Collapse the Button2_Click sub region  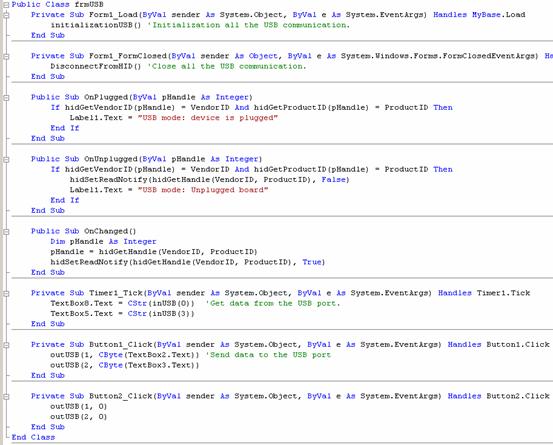(6, 396)
